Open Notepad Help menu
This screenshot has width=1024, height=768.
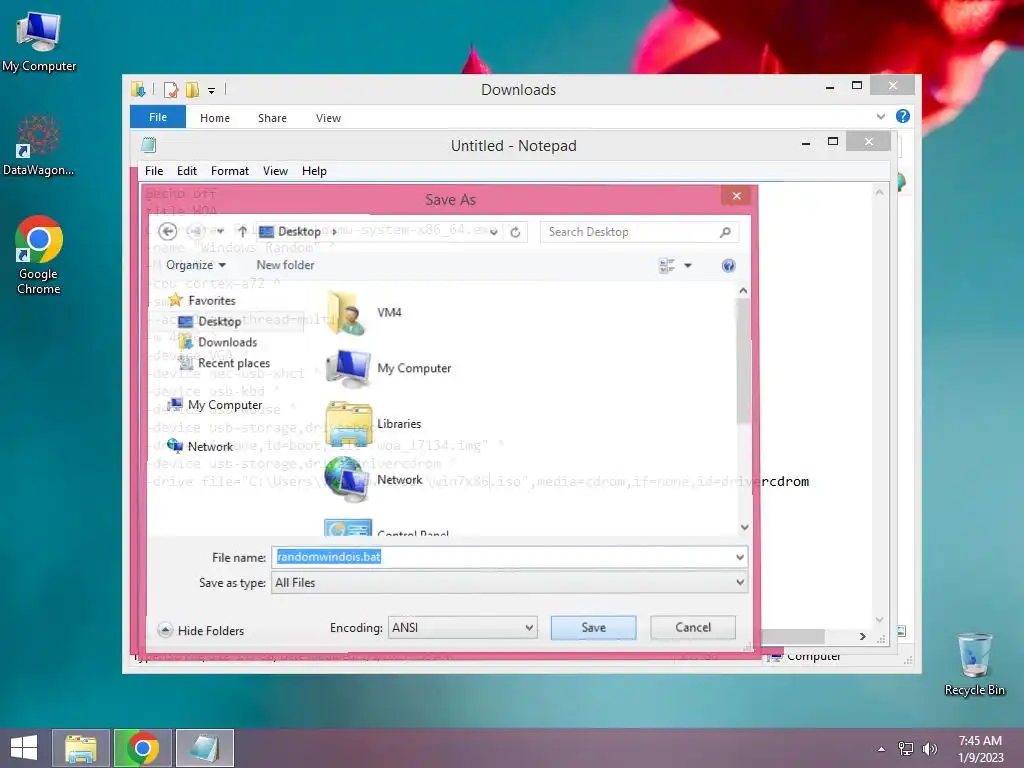point(314,171)
